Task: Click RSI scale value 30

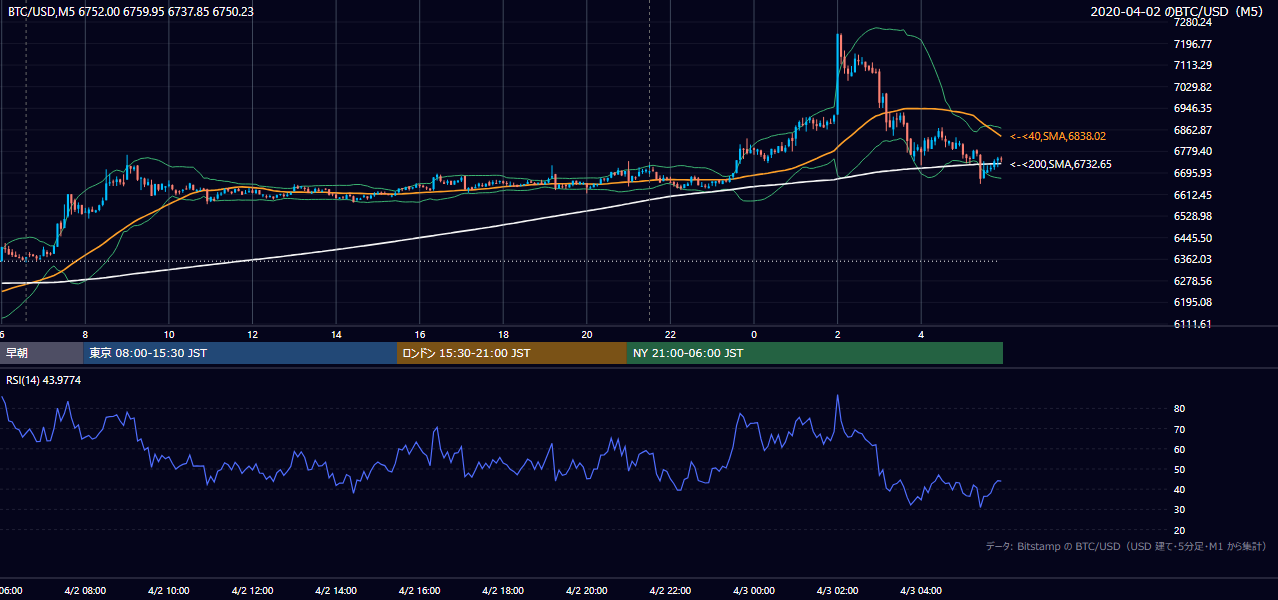Action: pos(1180,510)
